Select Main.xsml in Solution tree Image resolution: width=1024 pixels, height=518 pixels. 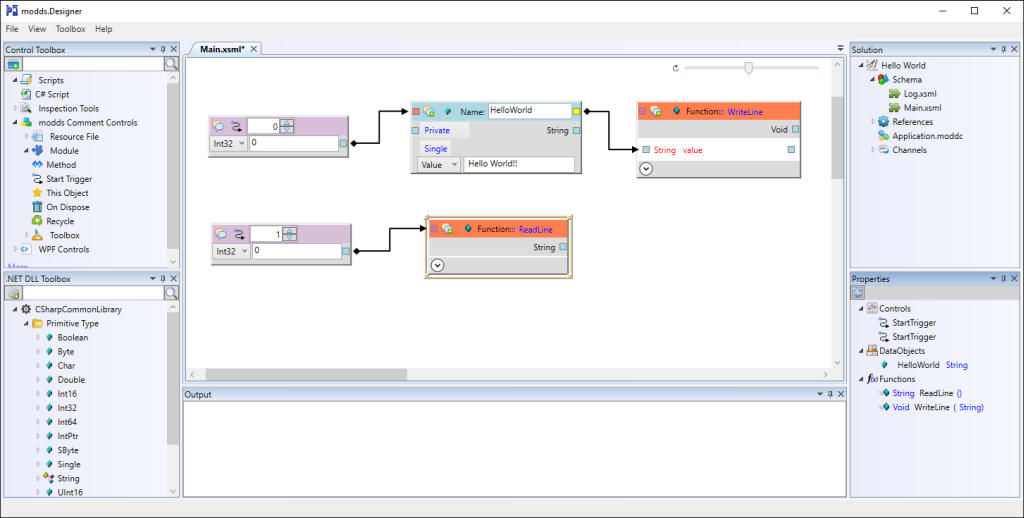tap(922, 108)
